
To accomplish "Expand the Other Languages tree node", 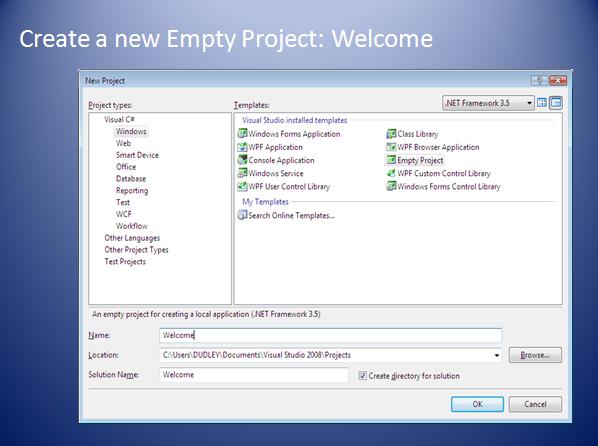I will (x=132, y=238).
